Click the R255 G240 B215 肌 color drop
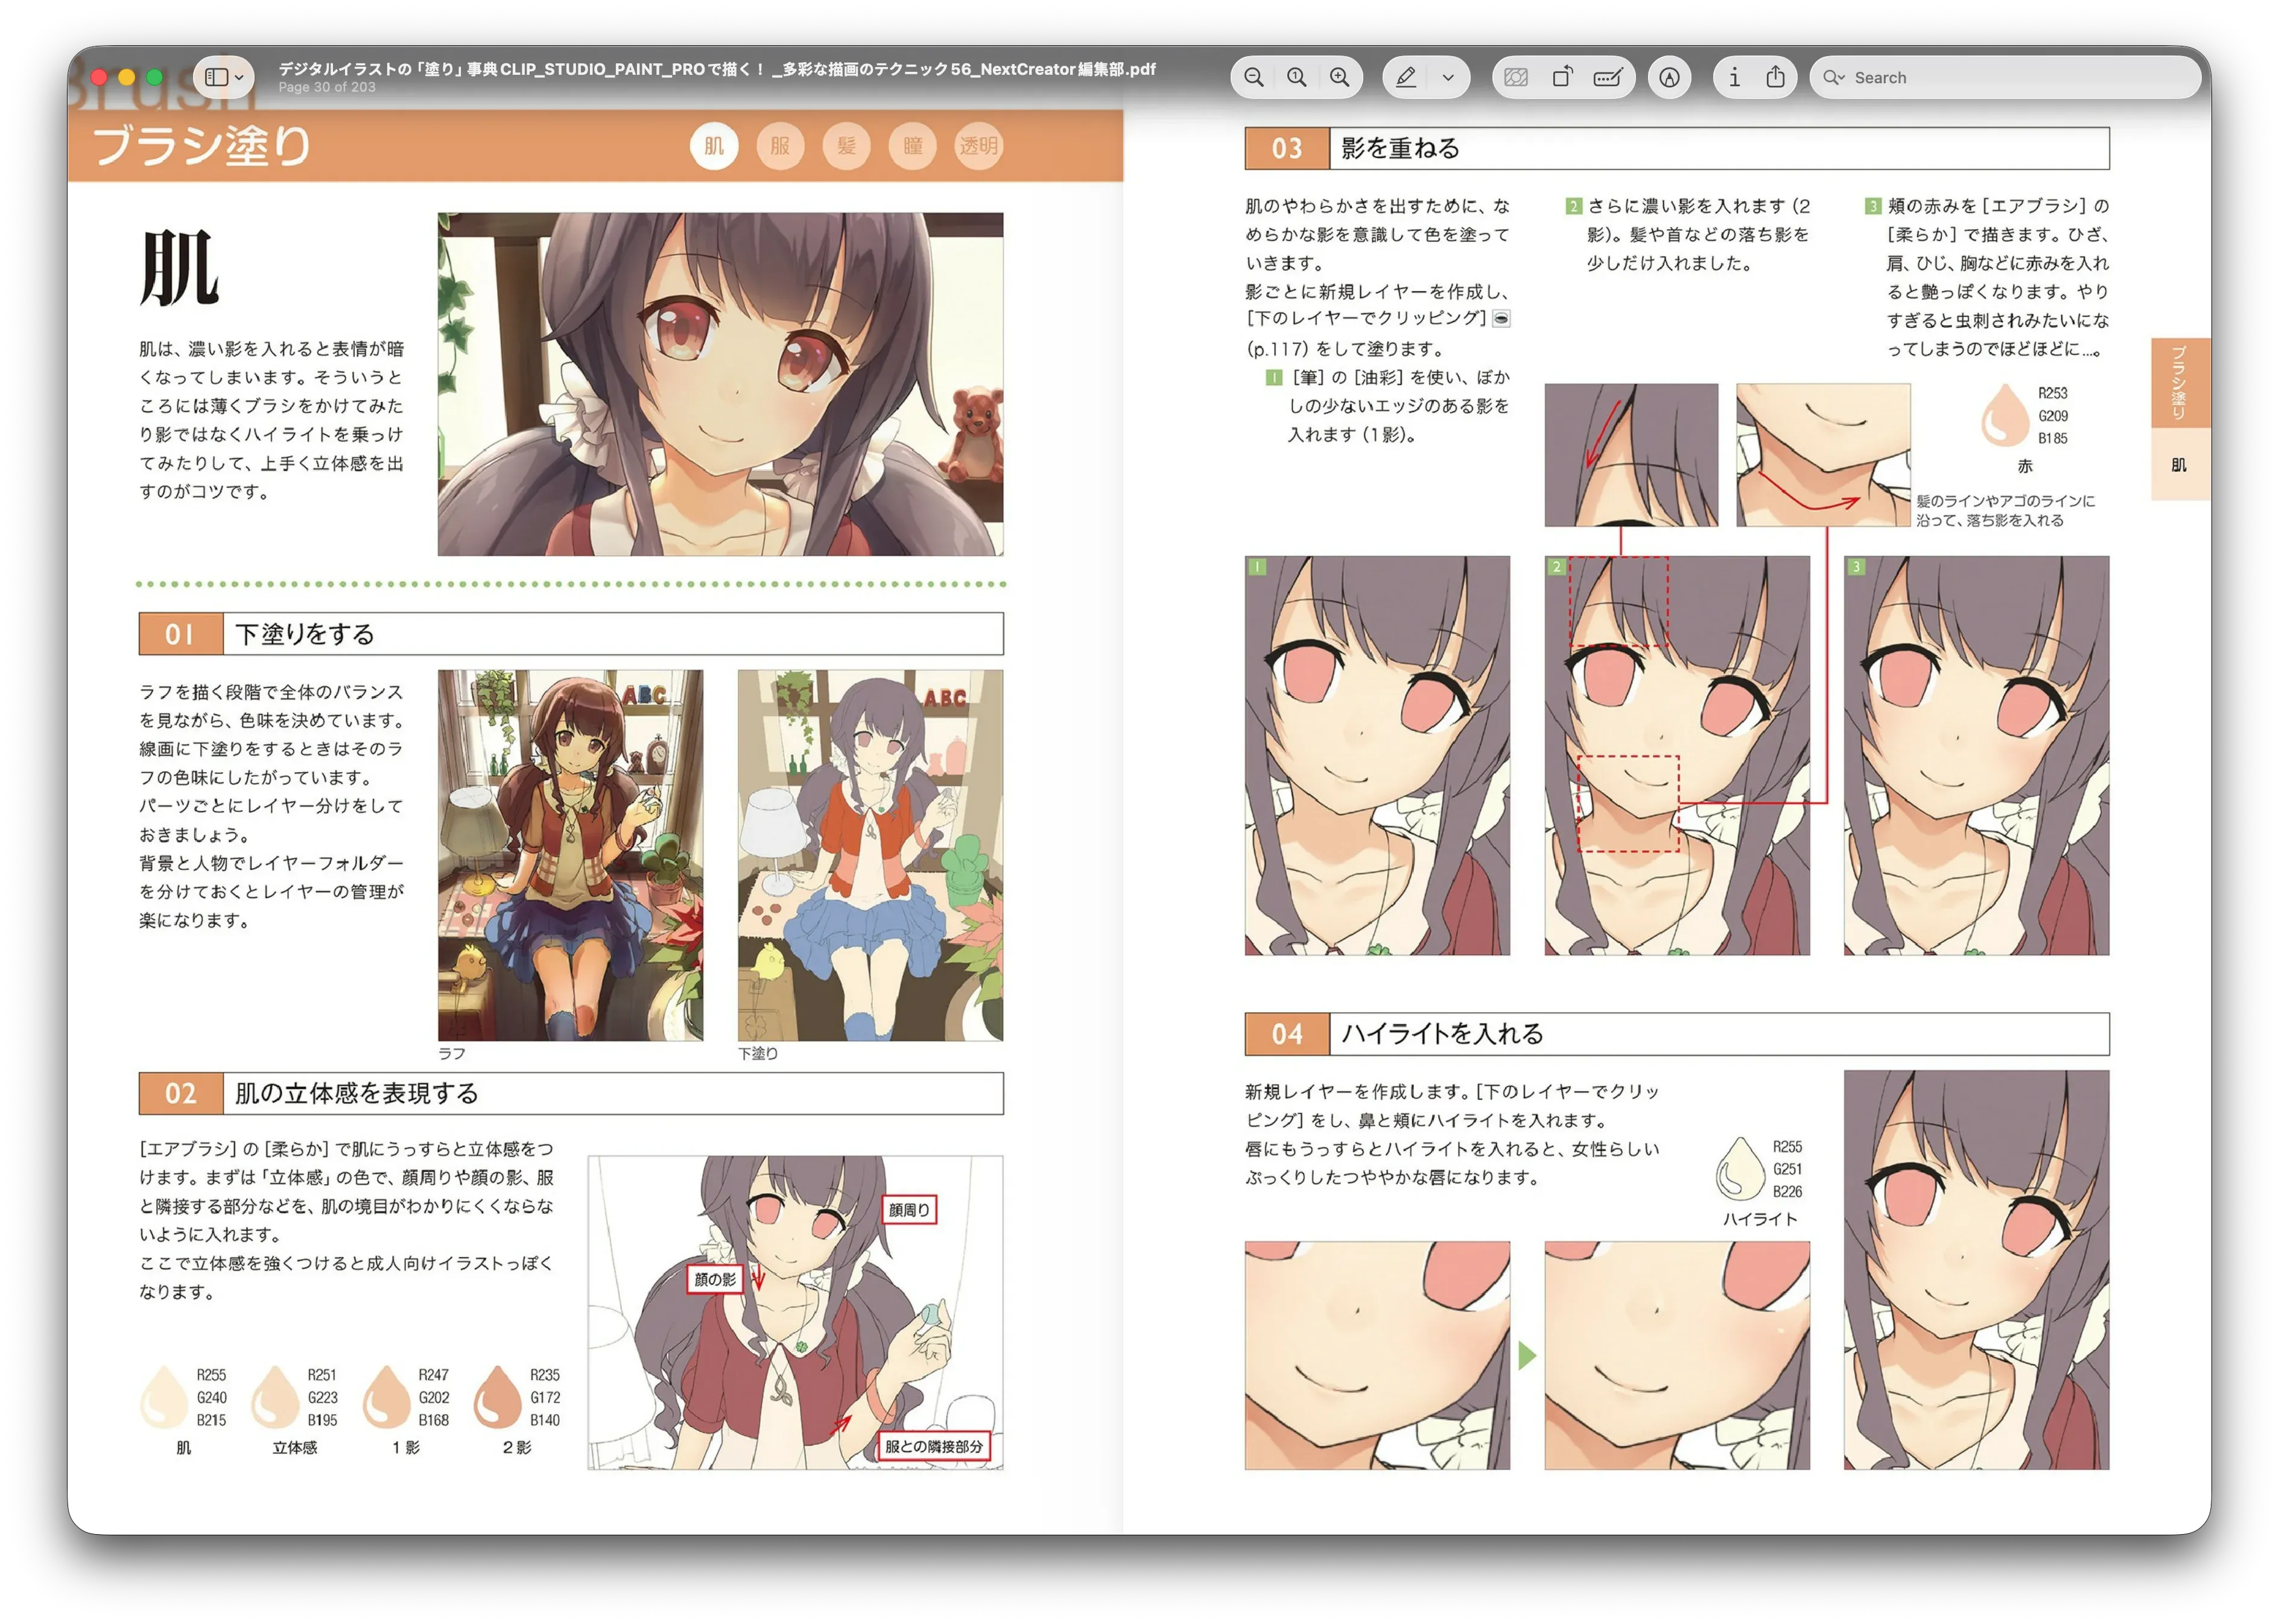This screenshot has height=1624, width=2279. 165,1398
